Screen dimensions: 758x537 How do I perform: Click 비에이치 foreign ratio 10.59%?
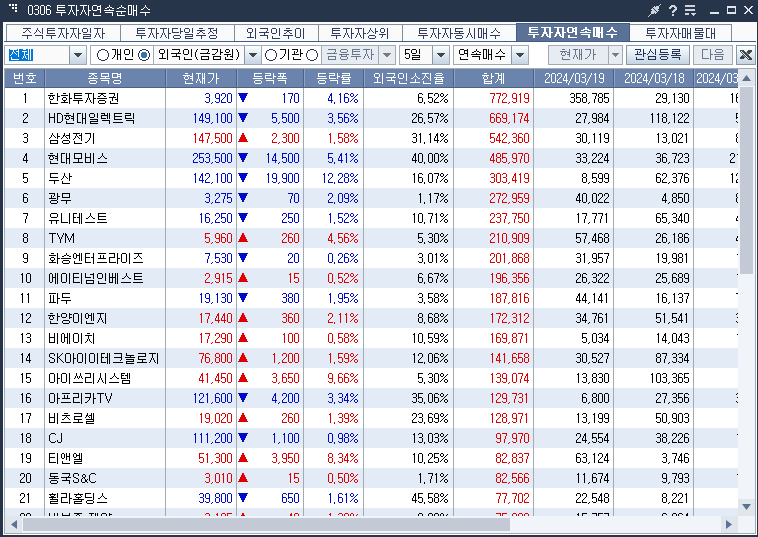pyautogui.click(x=430, y=338)
